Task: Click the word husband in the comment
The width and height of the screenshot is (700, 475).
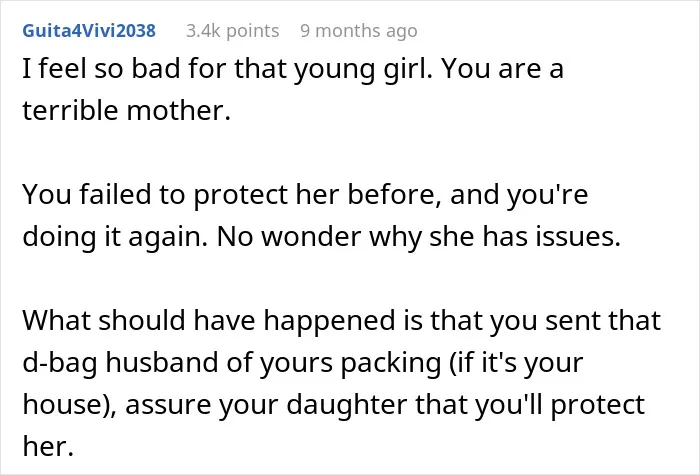Action: pos(162,363)
